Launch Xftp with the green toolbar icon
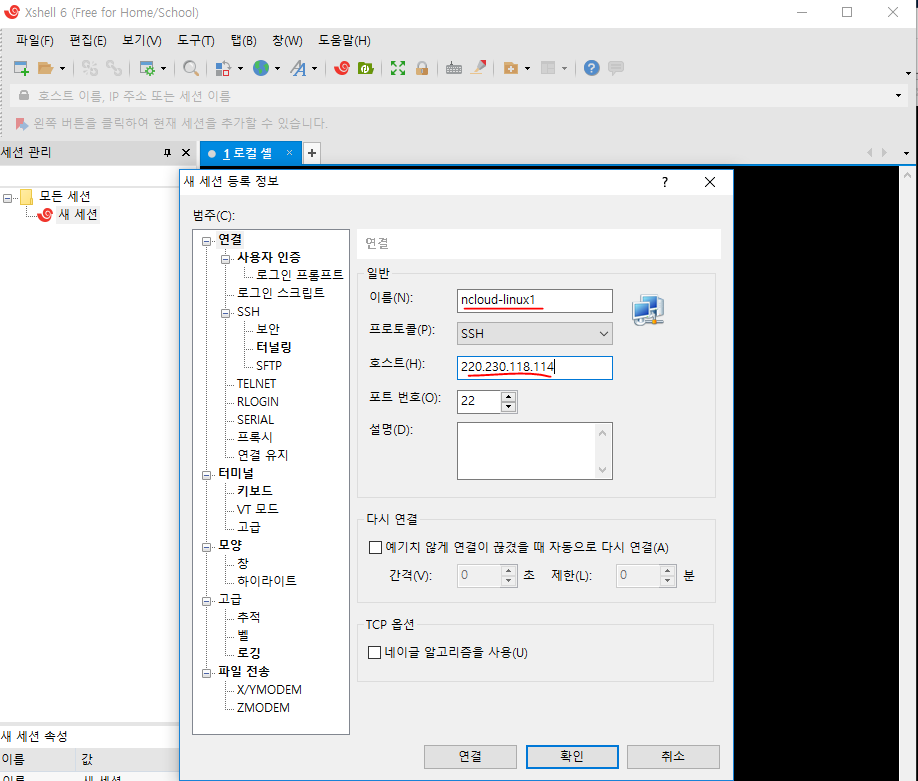The width and height of the screenshot is (918, 781). [366, 68]
